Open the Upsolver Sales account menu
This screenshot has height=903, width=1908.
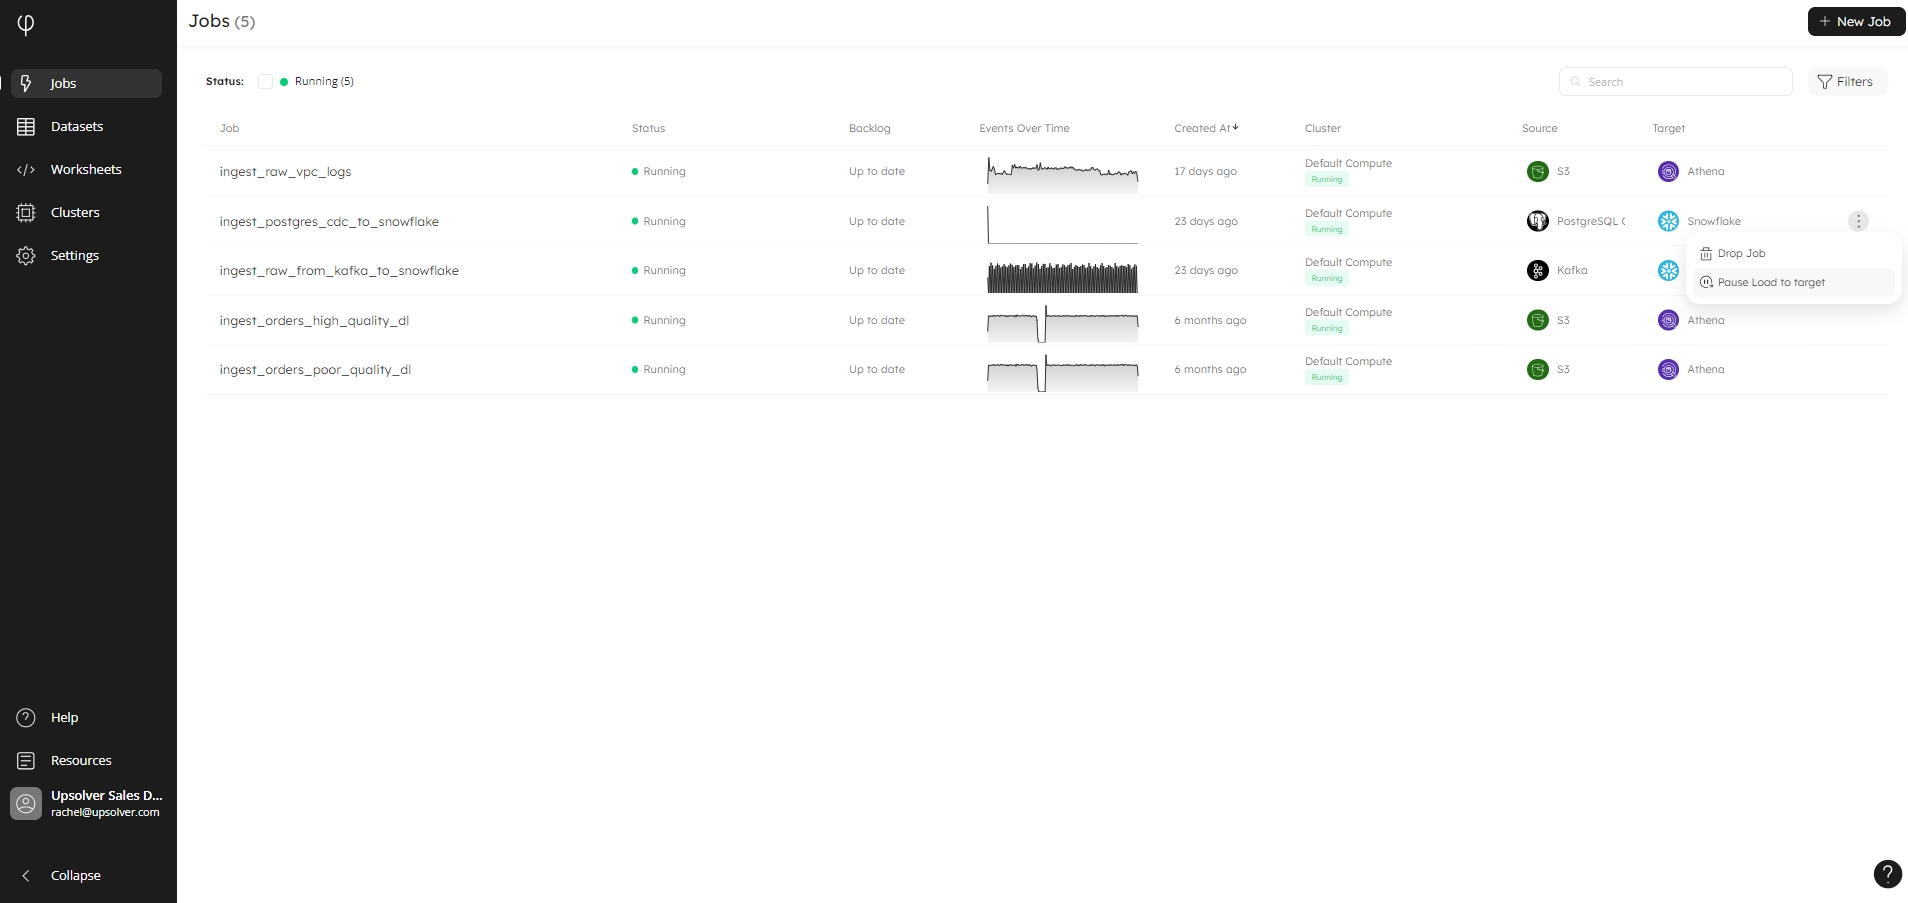(x=88, y=804)
